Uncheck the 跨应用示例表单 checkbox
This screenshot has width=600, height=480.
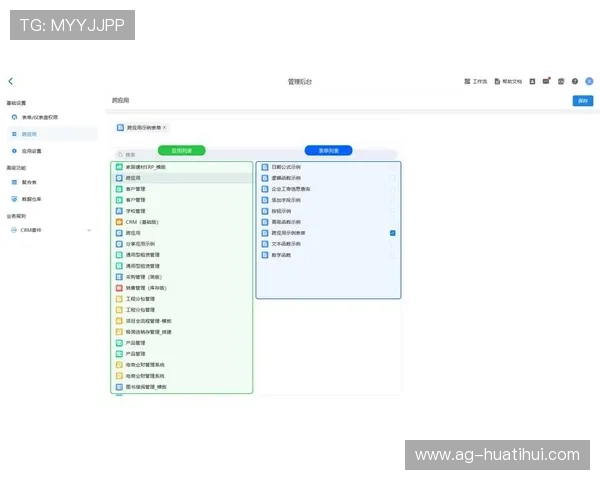[x=393, y=233]
